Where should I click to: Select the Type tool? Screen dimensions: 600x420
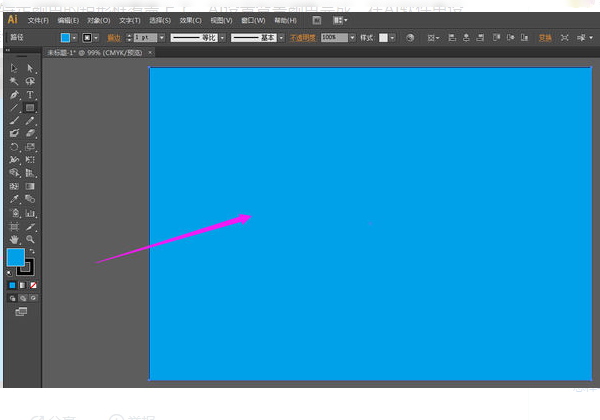coord(30,94)
